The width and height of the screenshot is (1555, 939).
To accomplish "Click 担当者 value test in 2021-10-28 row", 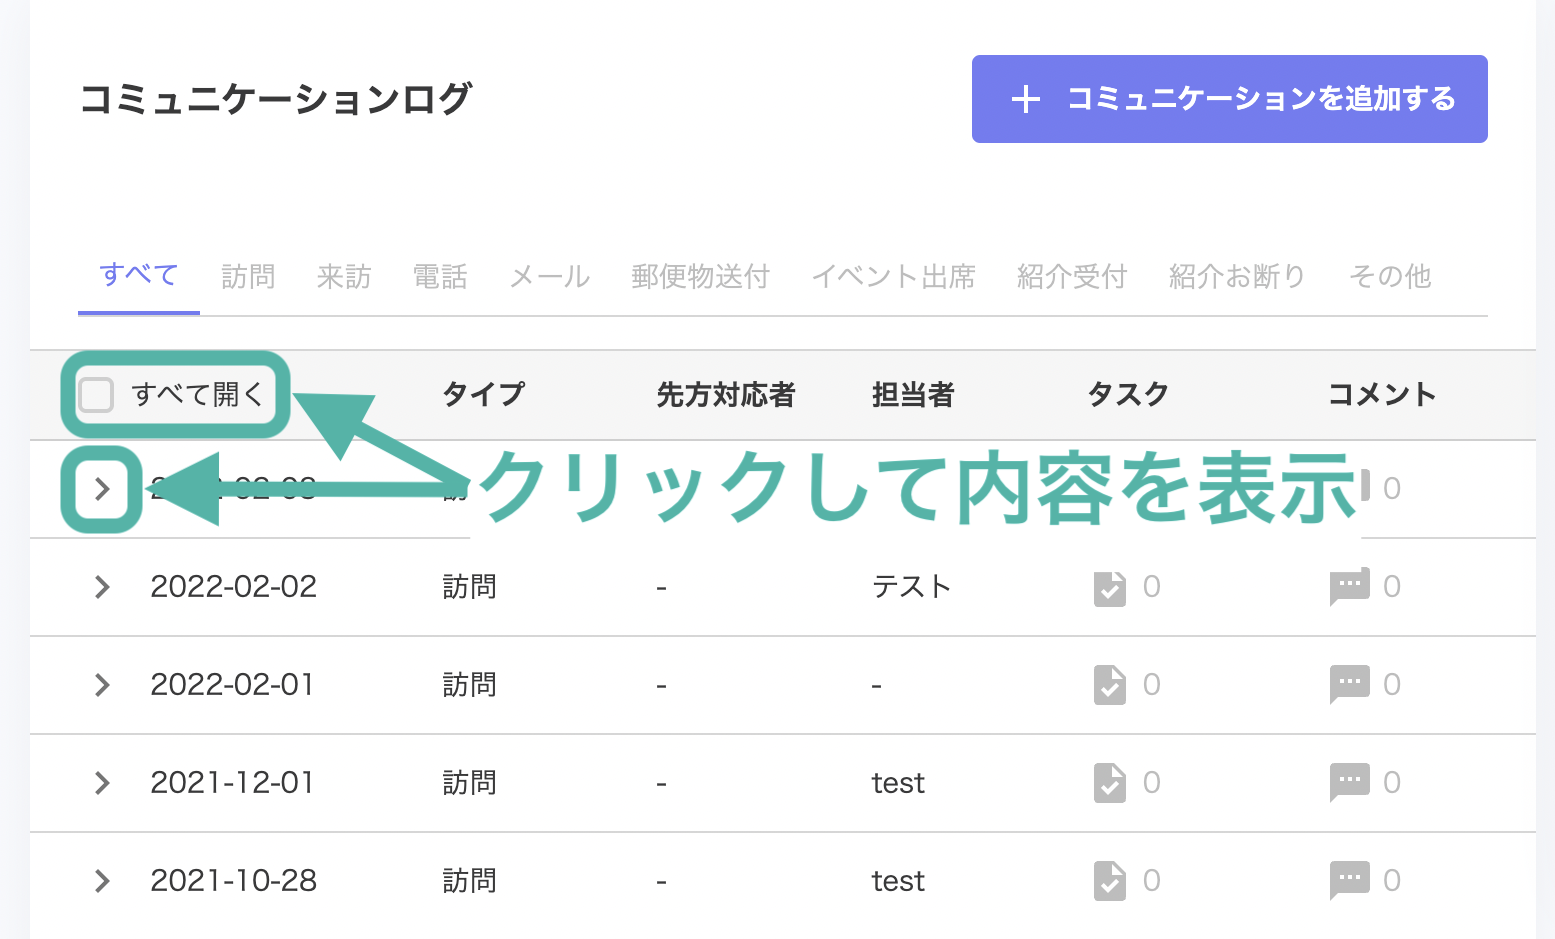I will click(898, 881).
